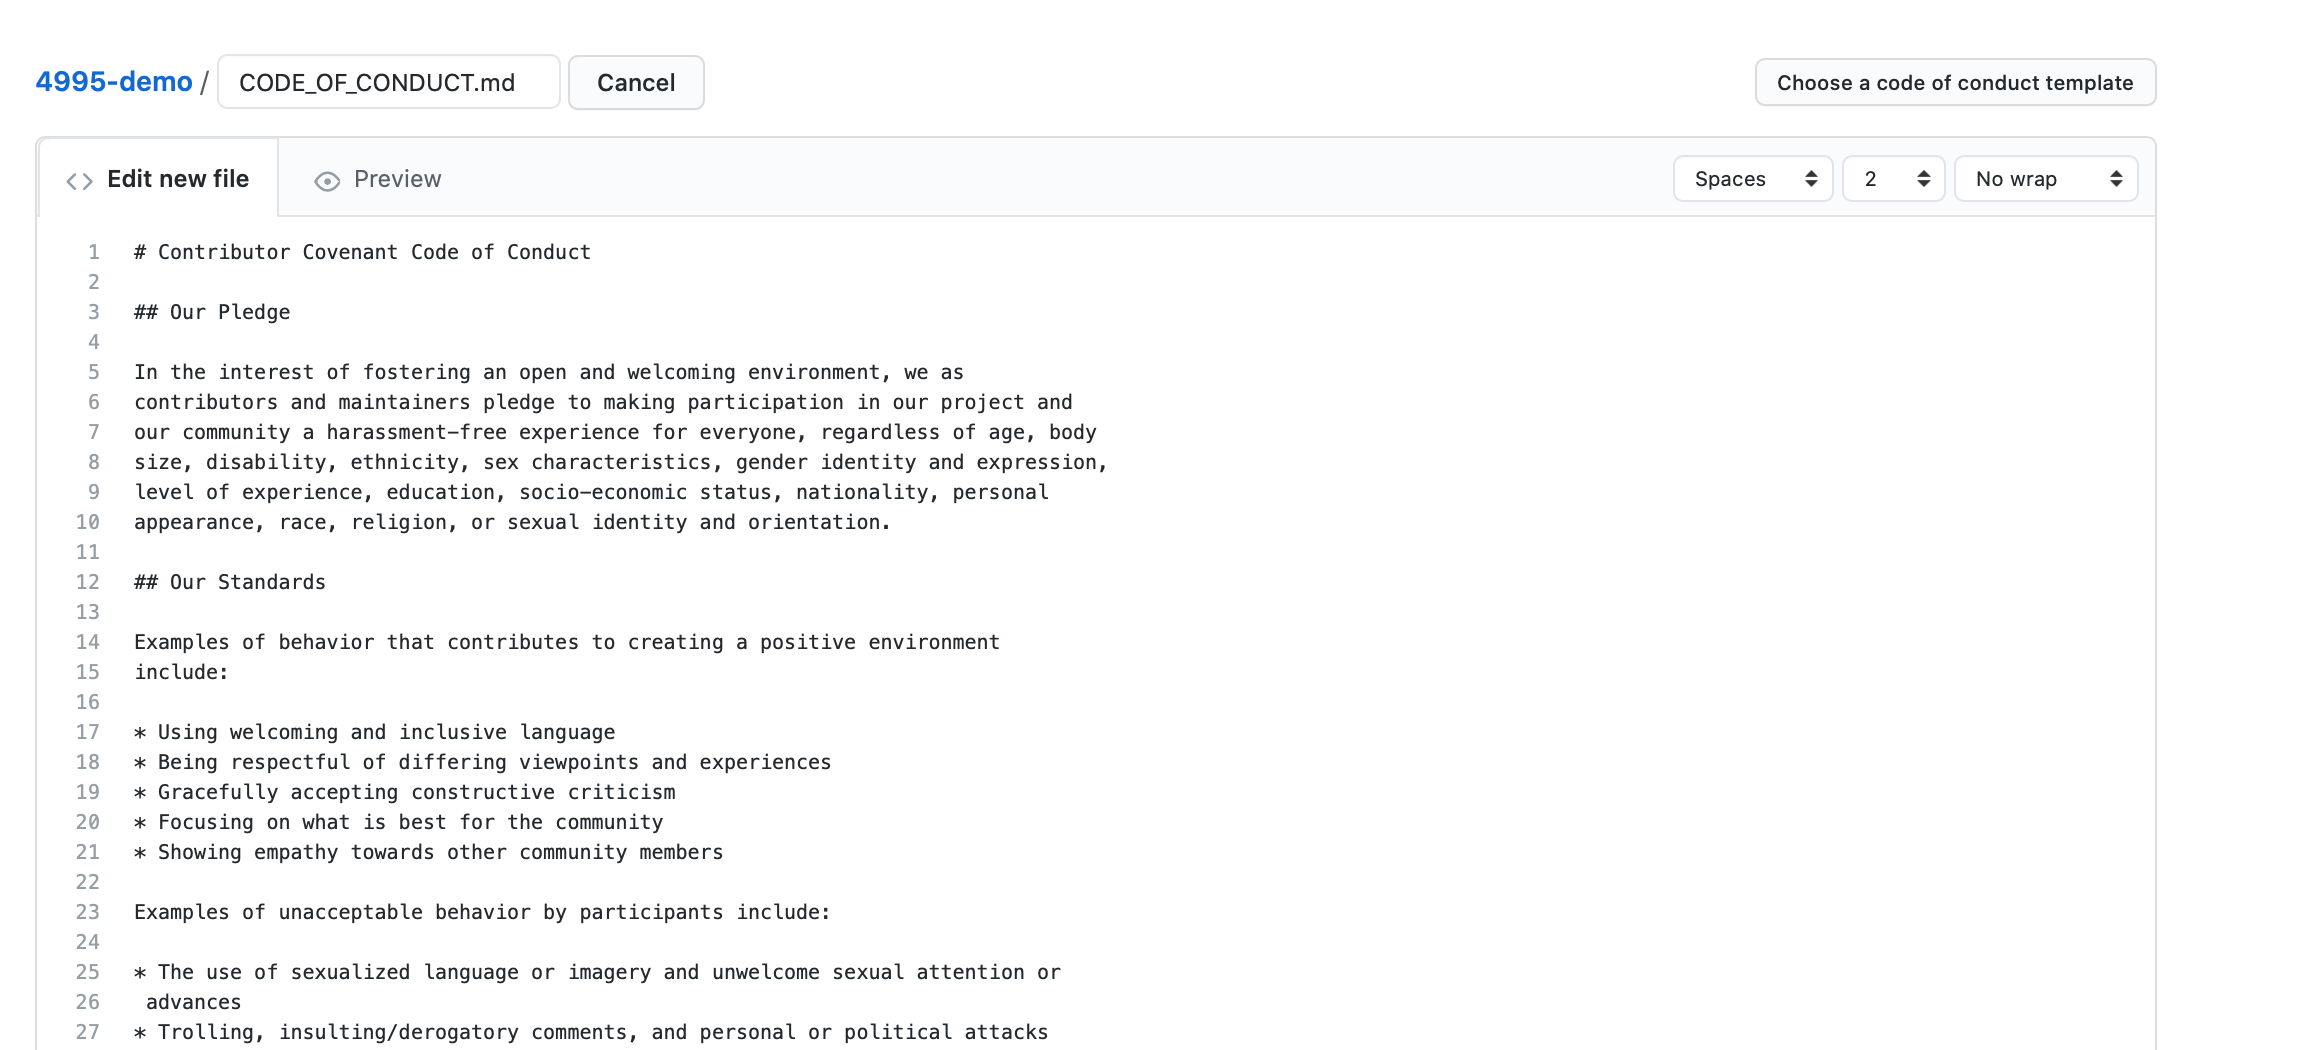Click line number 23 in the gutter
The image size is (2298, 1050).
click(88, 912)
